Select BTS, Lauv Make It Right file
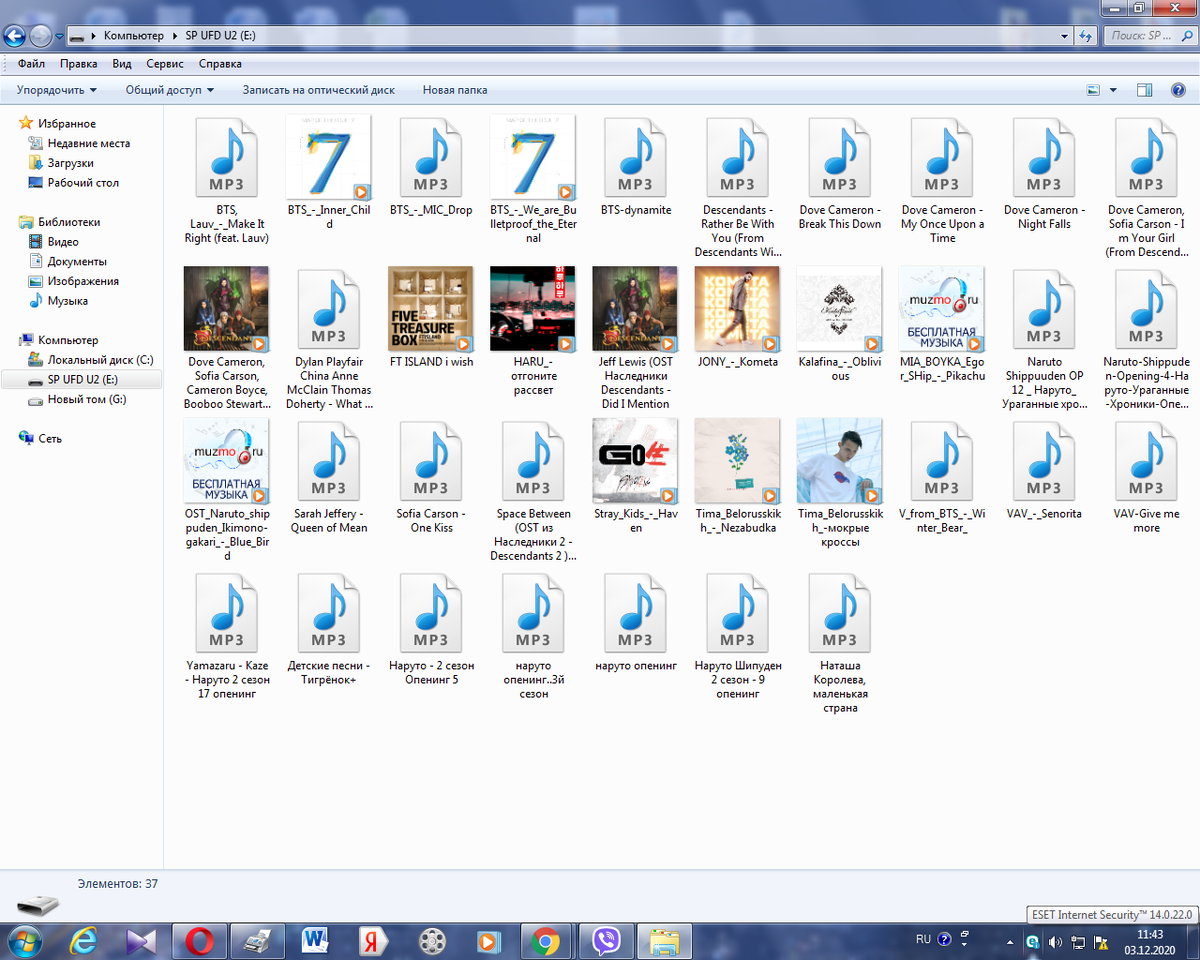The image size is (1200, 960). 226,180
